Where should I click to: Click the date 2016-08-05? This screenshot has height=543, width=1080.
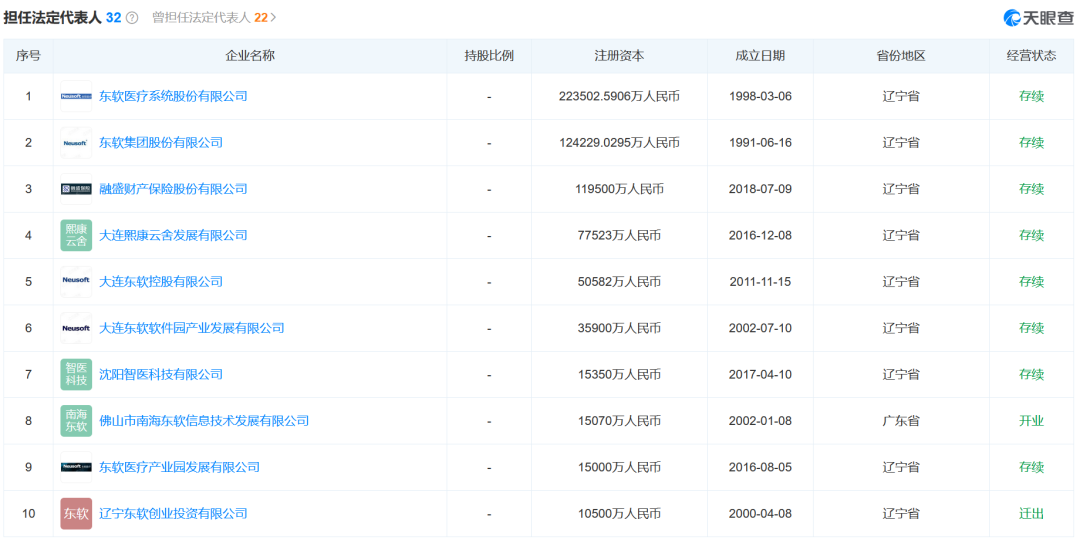760,467
